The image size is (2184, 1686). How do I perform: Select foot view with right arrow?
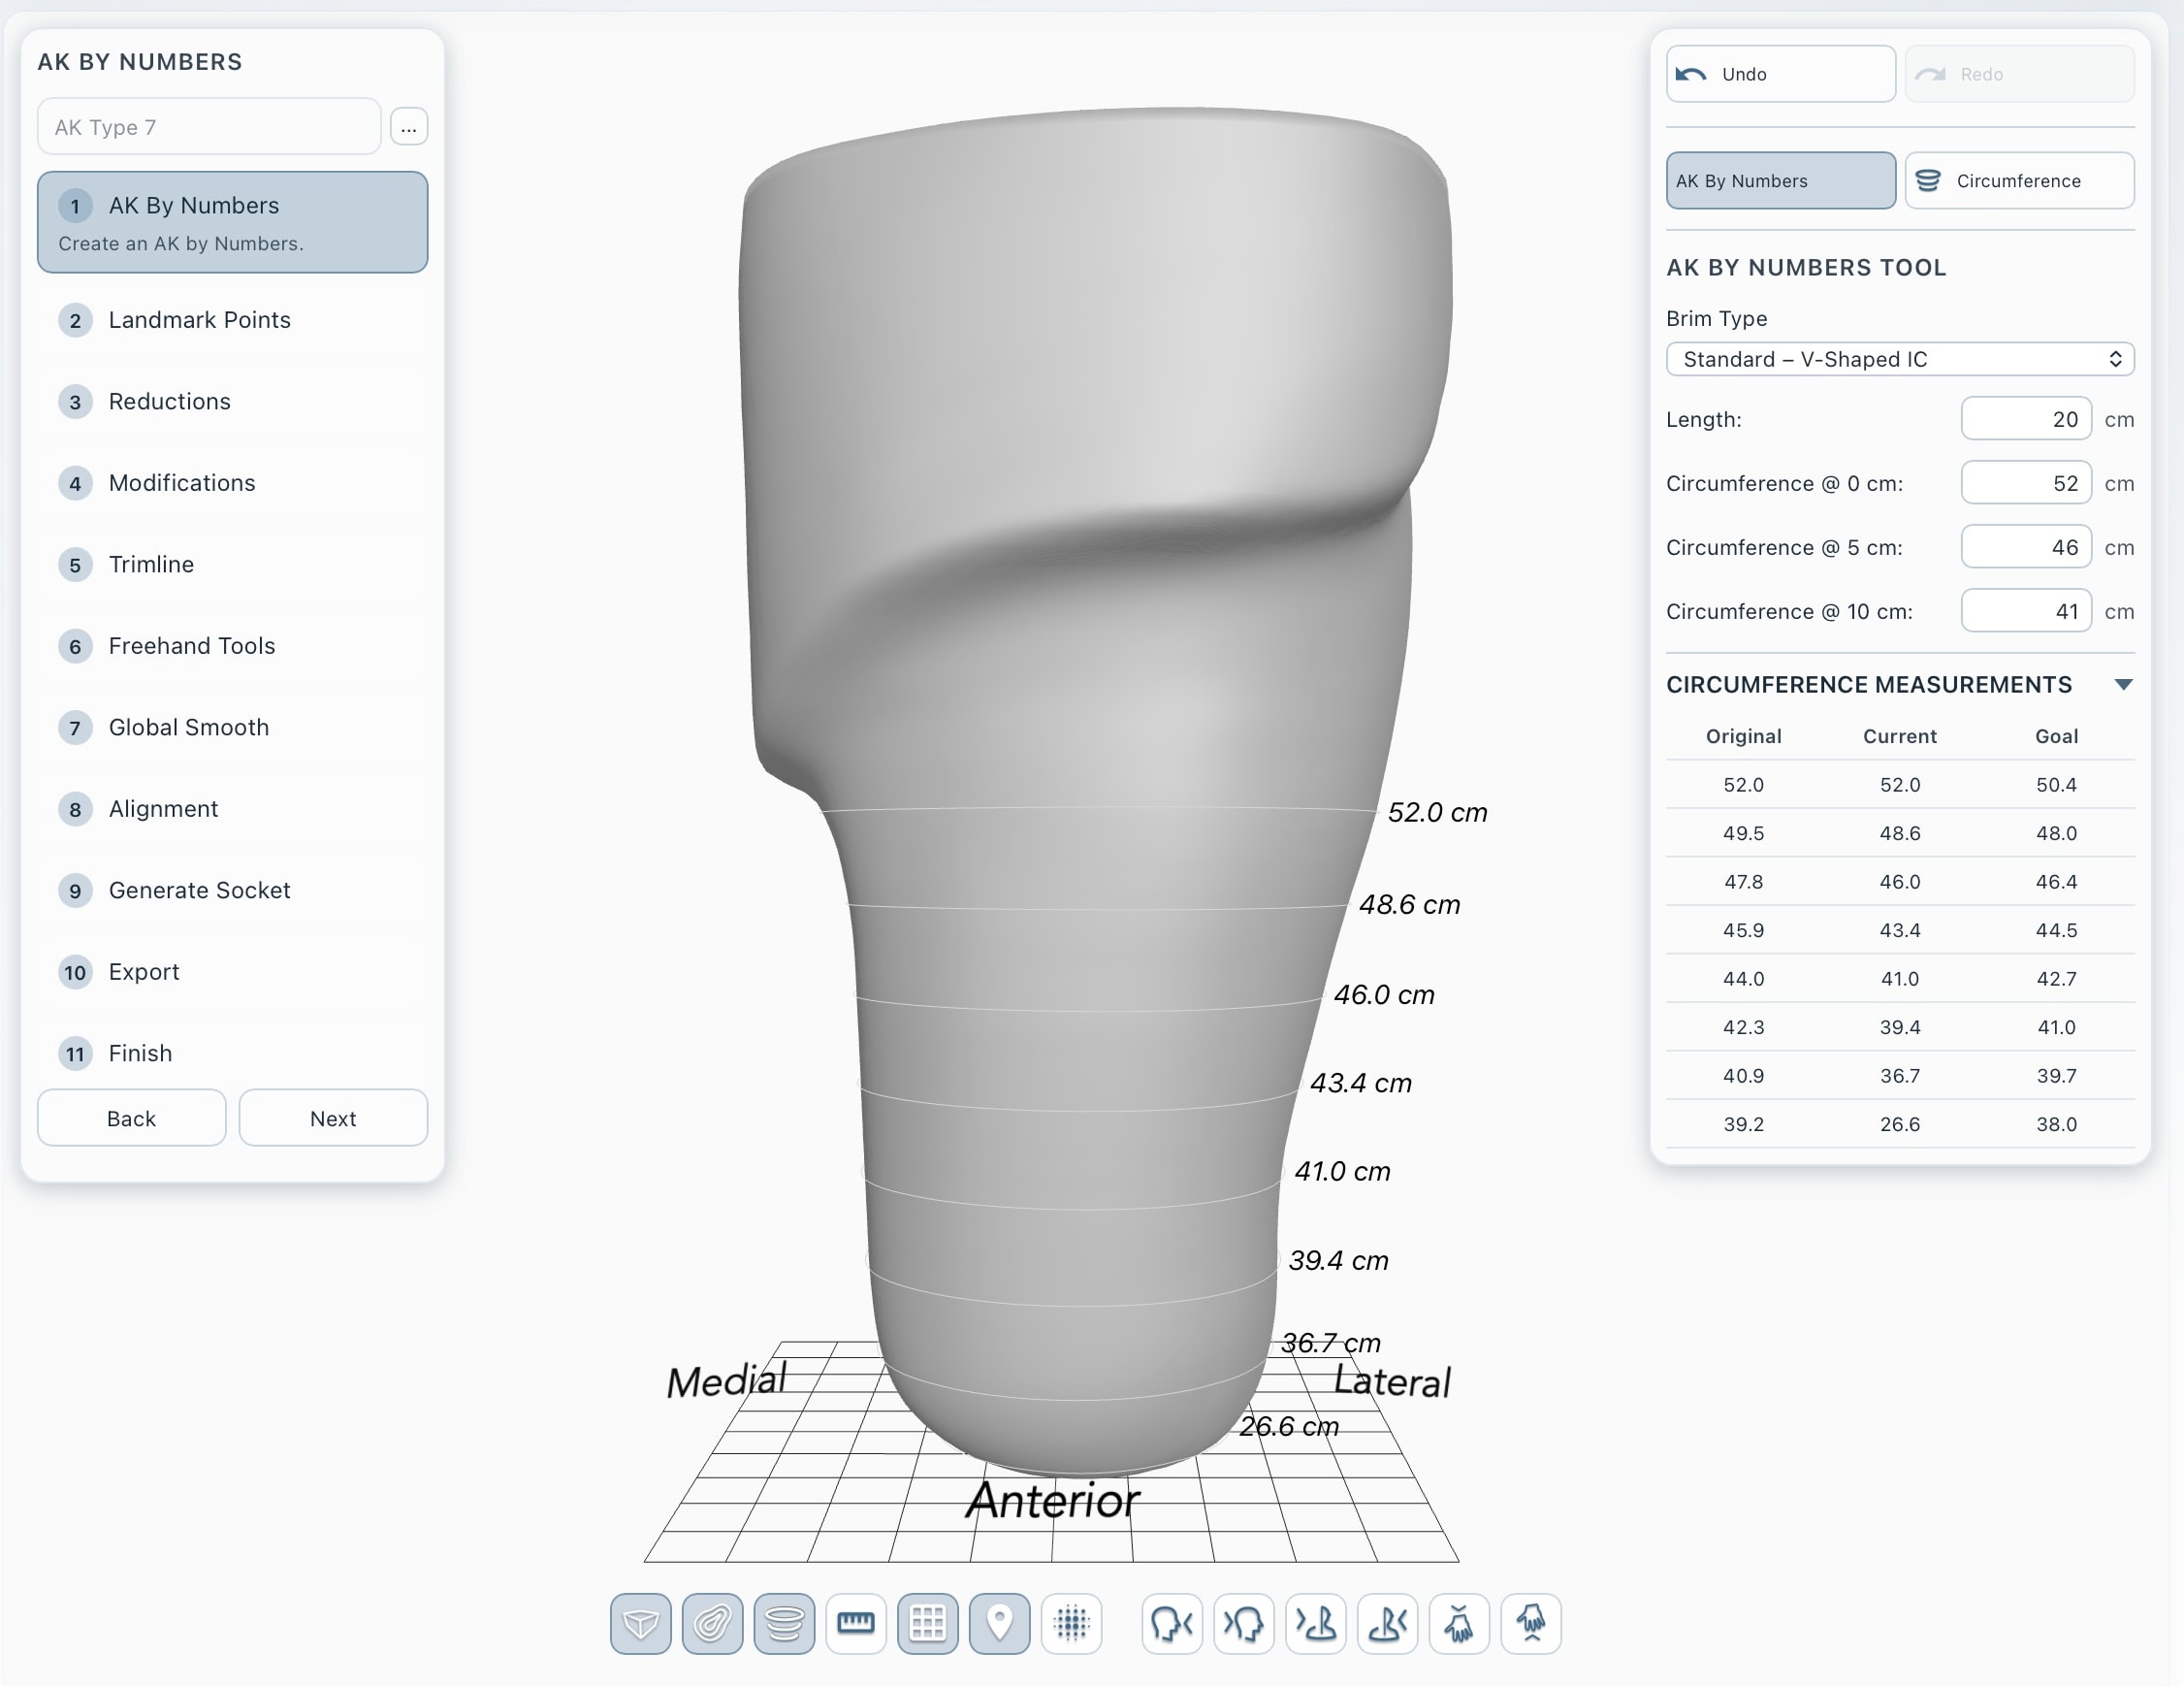click(1388, 1623)
